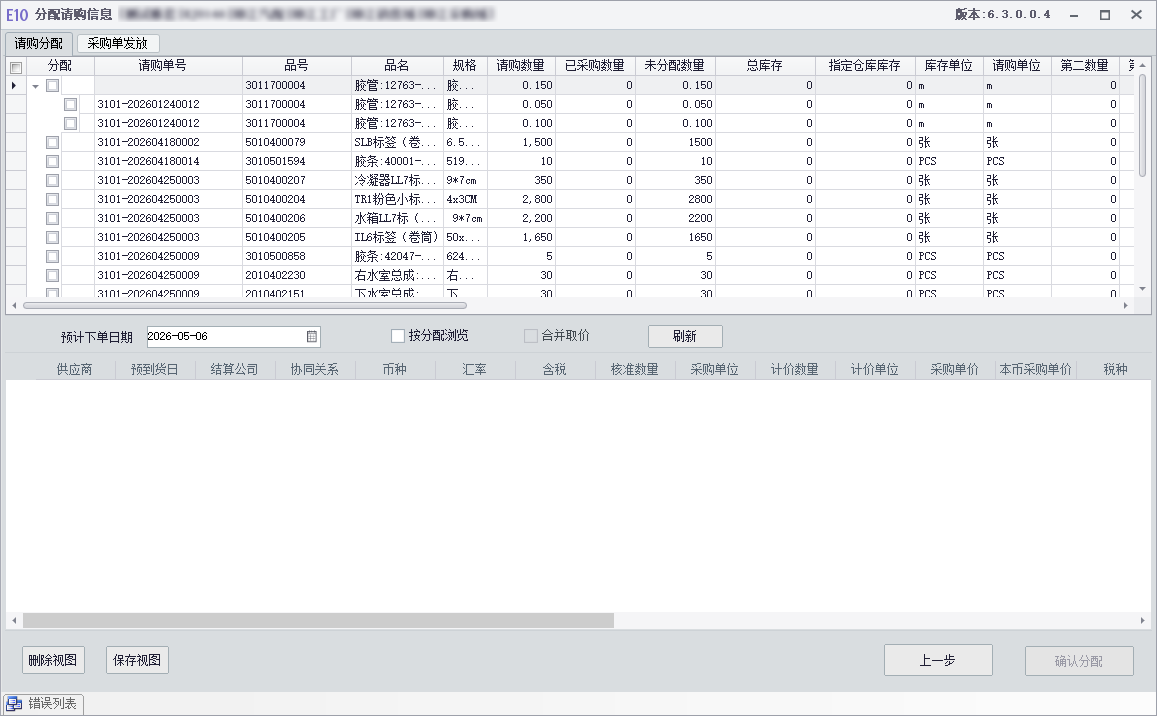1157x716 pixels.
Task: Click the upper grid scroll-up arrow
Action: click(x=1143, y=66)
